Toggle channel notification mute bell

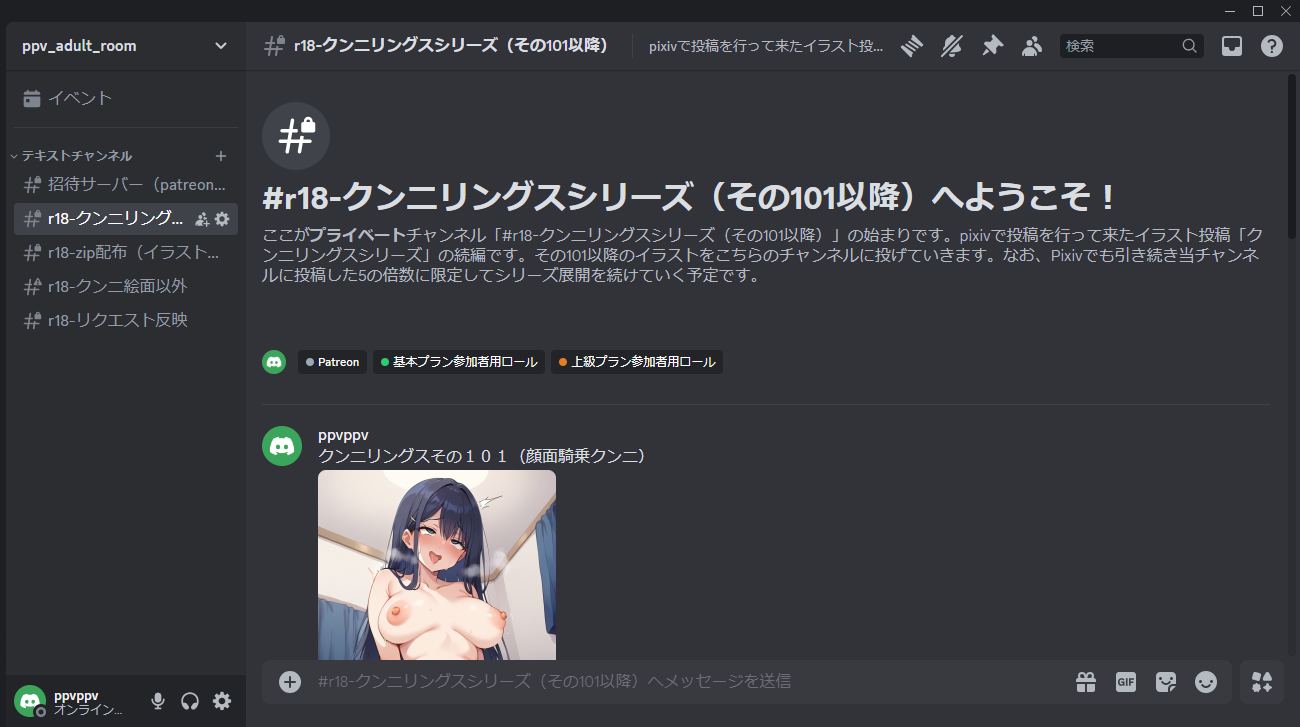[x=951, y=46]
